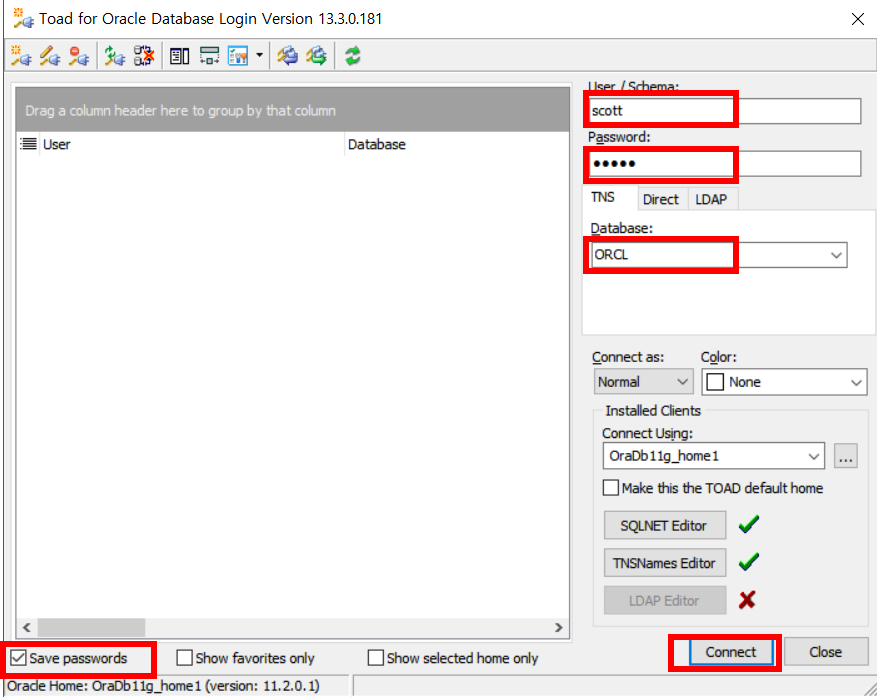Click the Oracle Home: OraDb11g_home1 status text
Viewport: 877px width, 697px height.
pos(163,686)
